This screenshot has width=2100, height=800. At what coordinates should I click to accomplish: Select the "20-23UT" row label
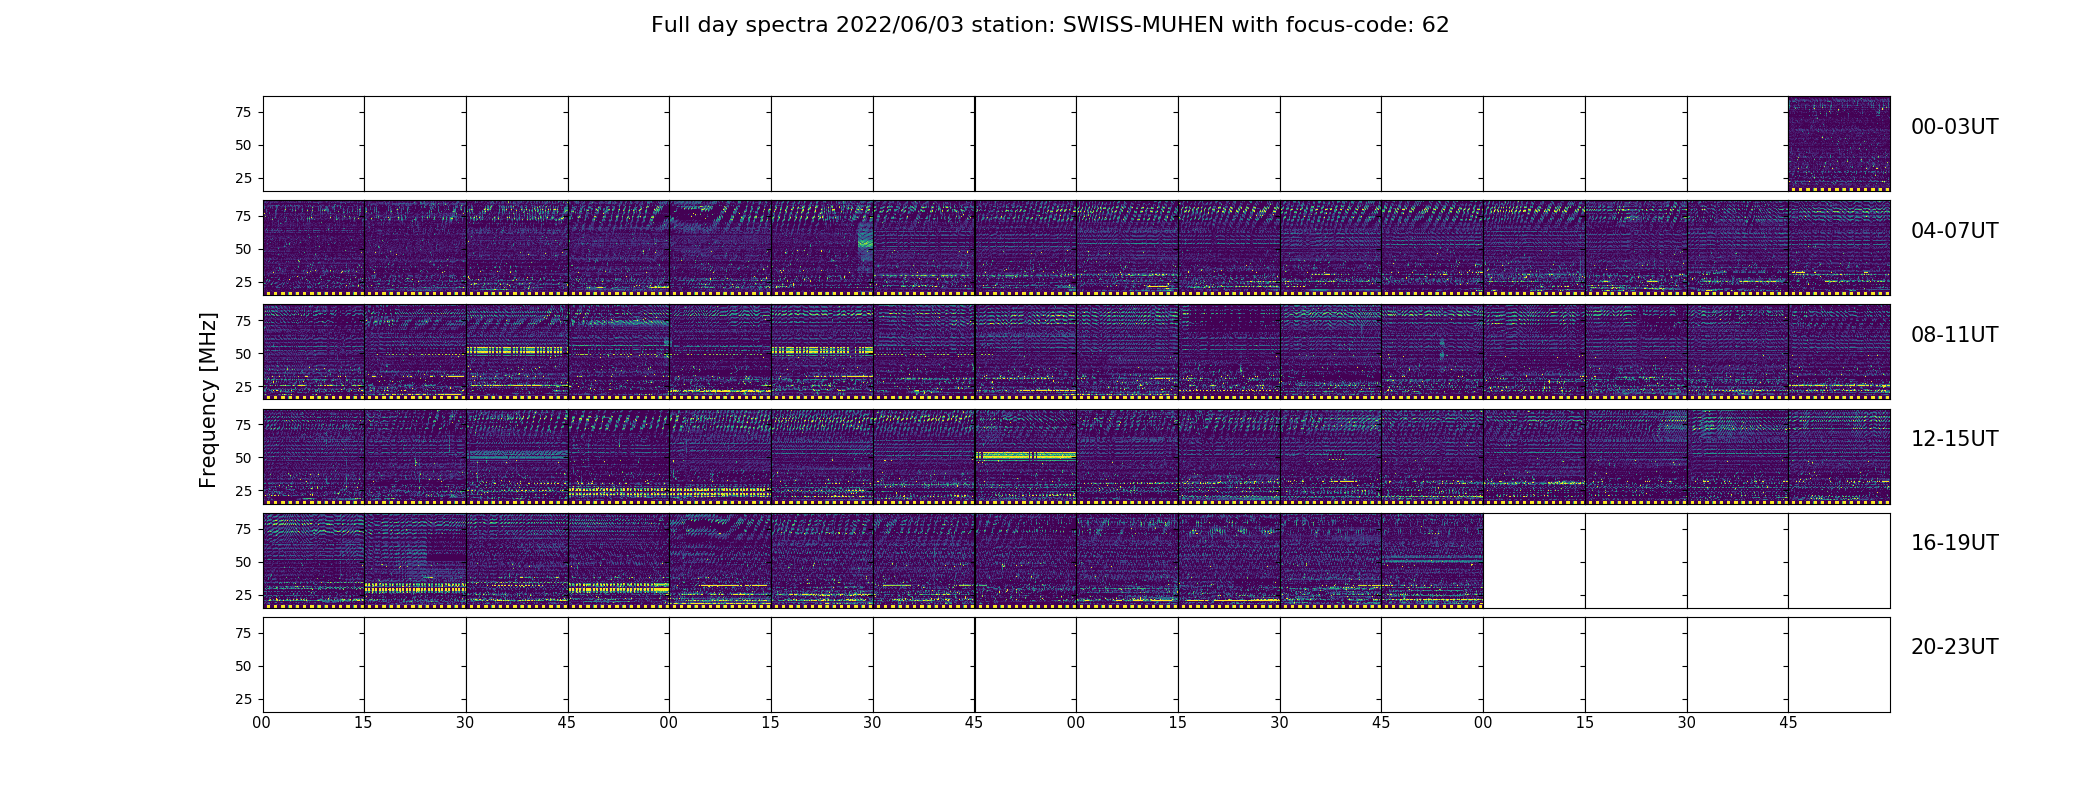point(1954,647)
